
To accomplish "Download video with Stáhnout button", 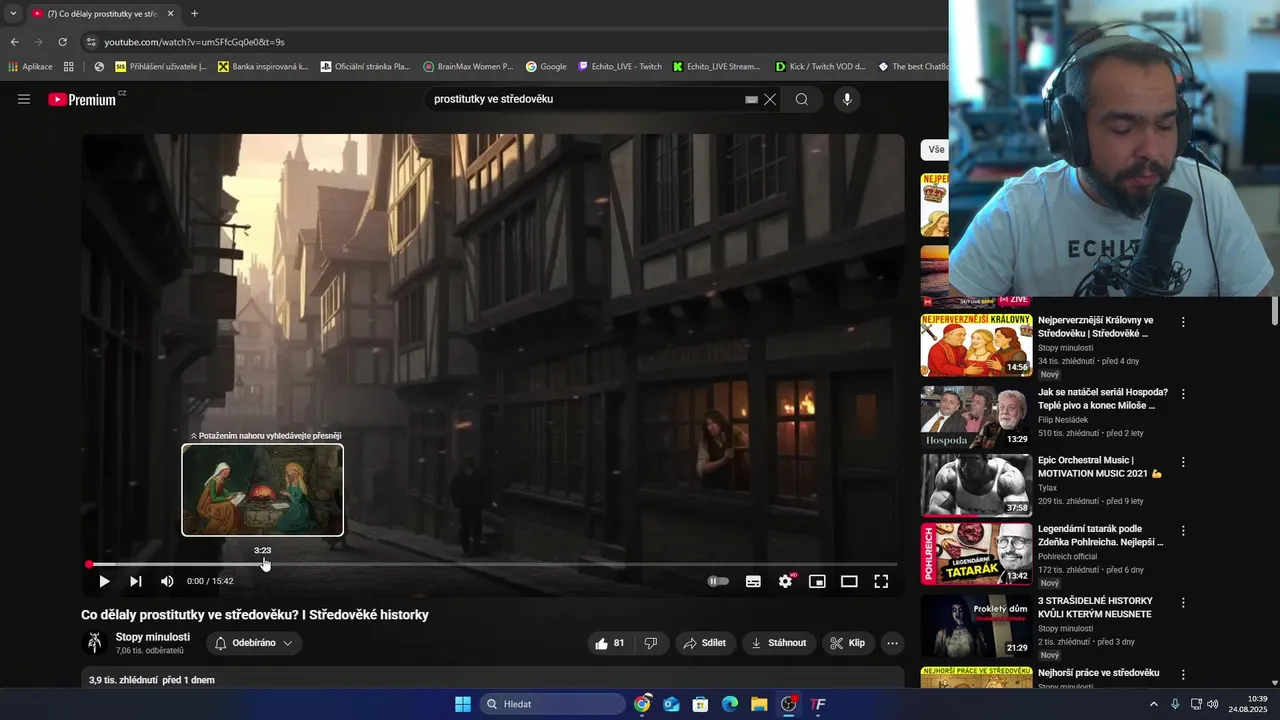I will click(779, 643).
